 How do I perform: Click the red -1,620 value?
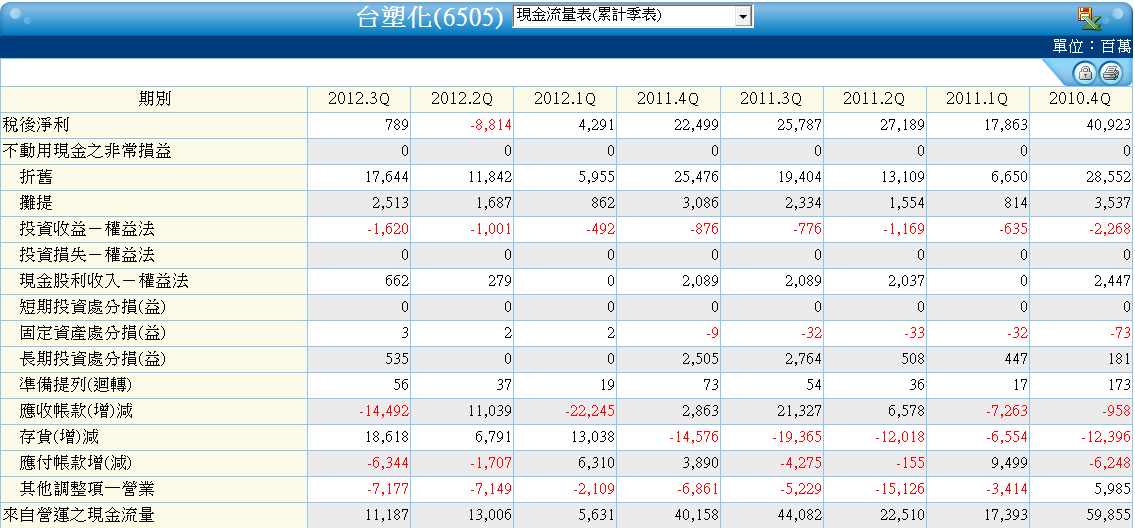[389, 230]
